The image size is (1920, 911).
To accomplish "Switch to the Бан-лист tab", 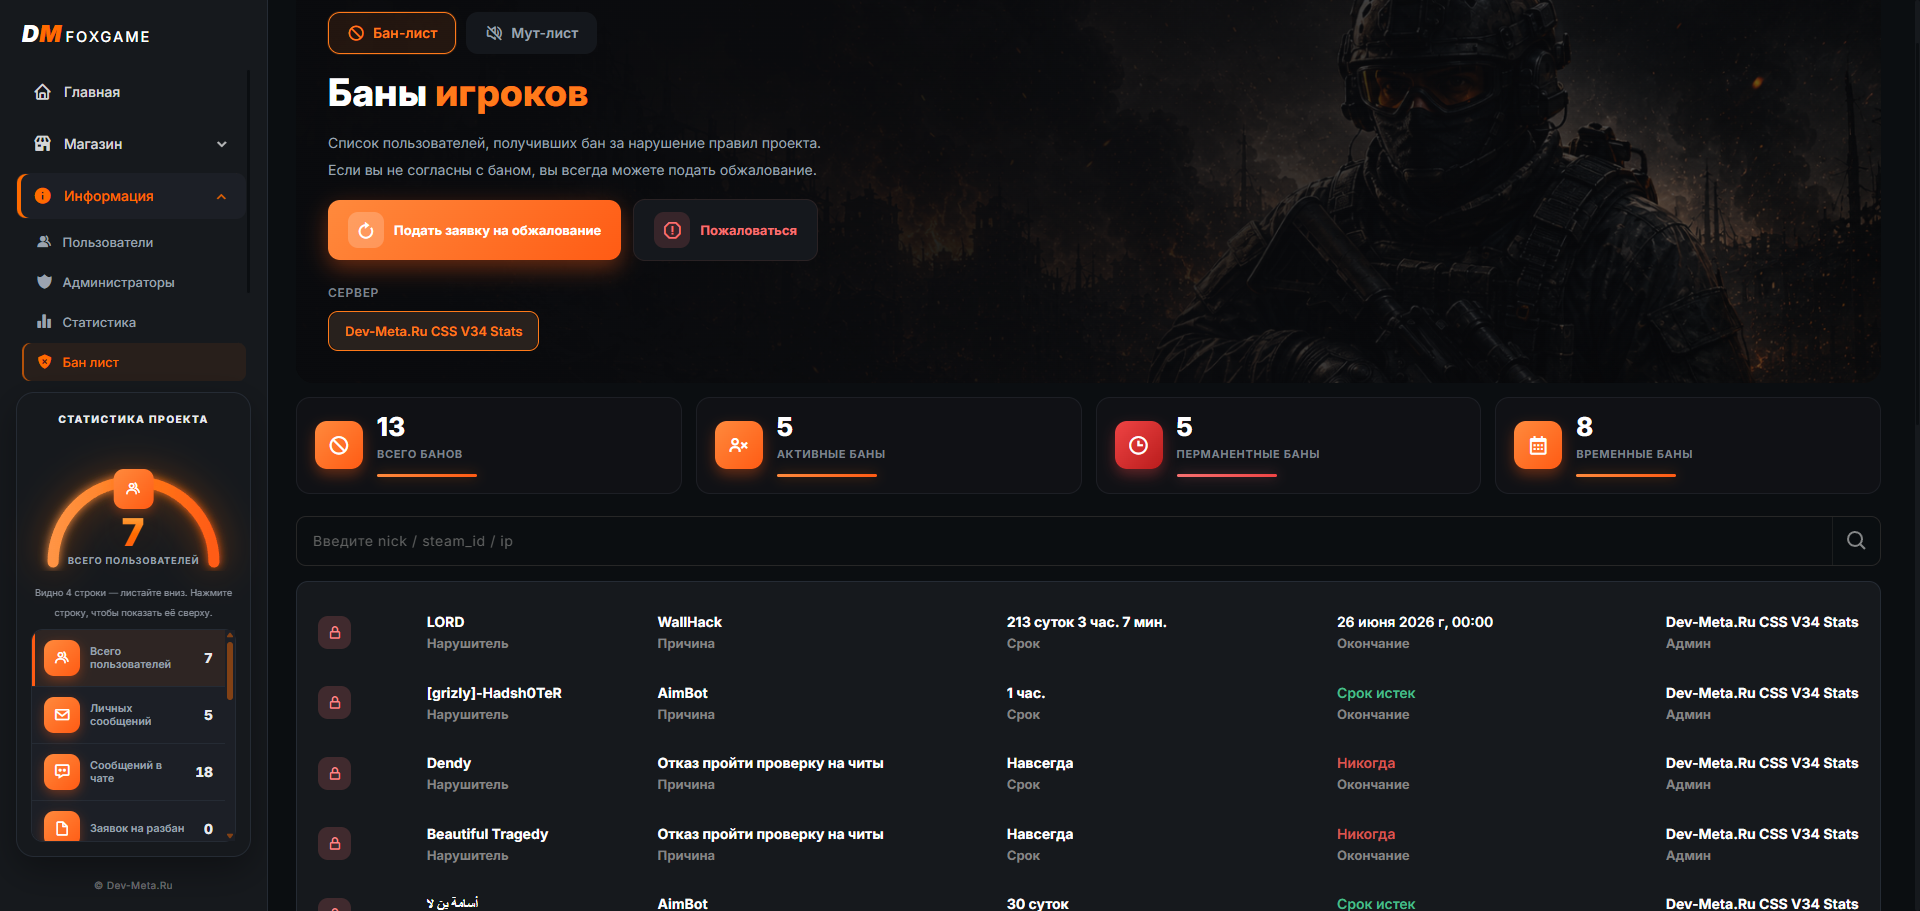I will (392, 33).
